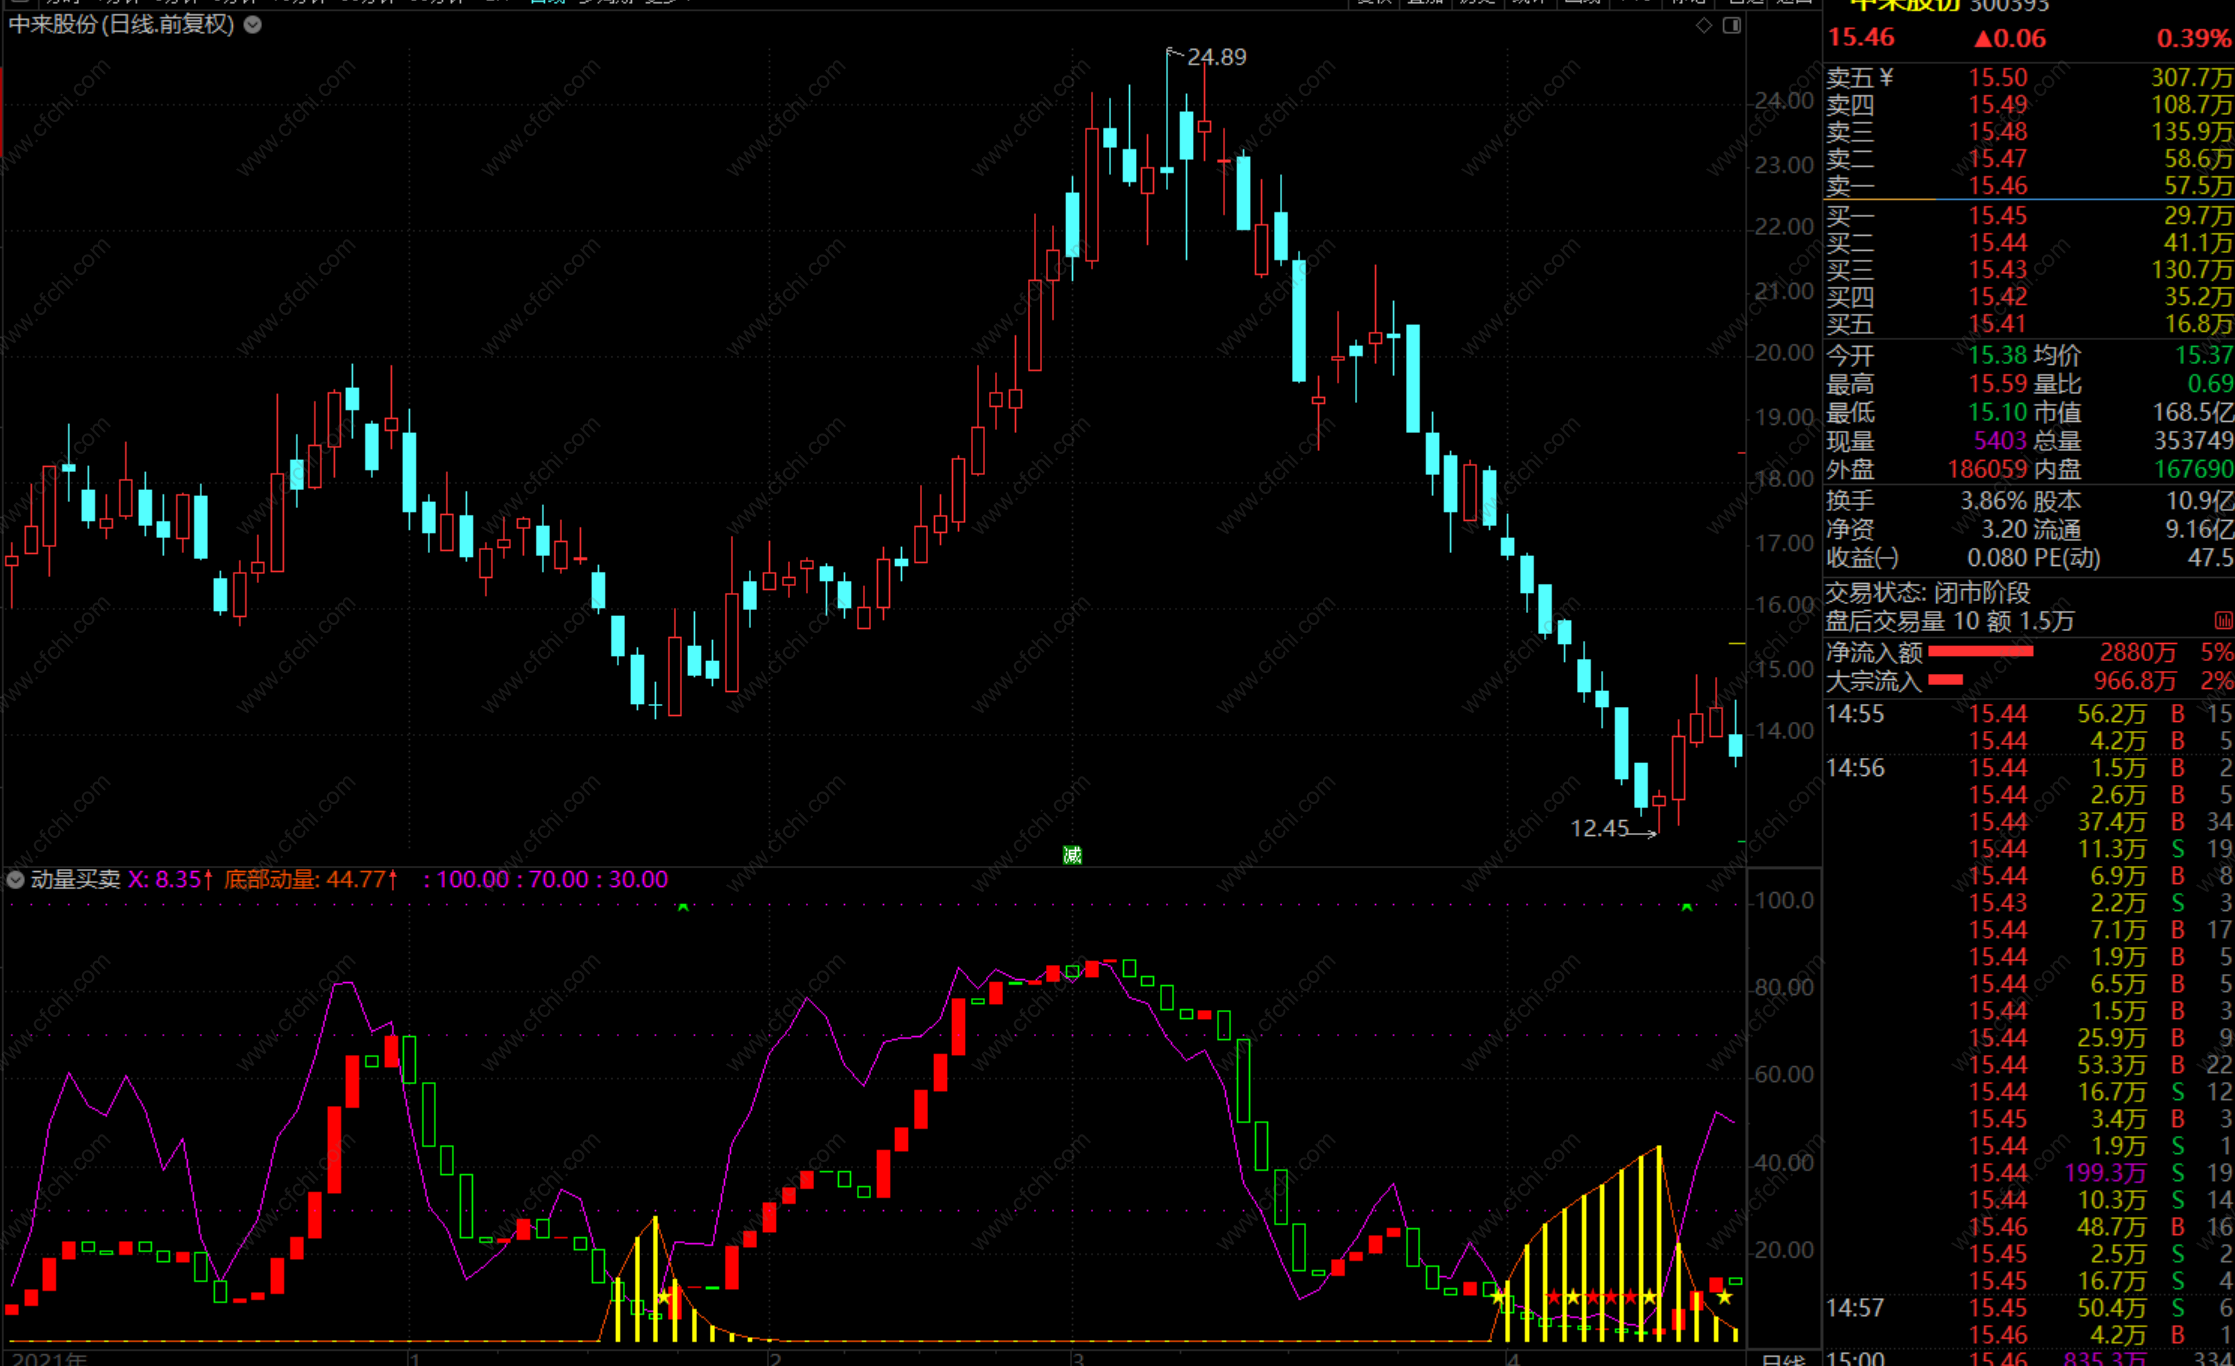Click the diamond icon above the chart
Viewport: 2235px width, 1366px height.
[1704, 25]
